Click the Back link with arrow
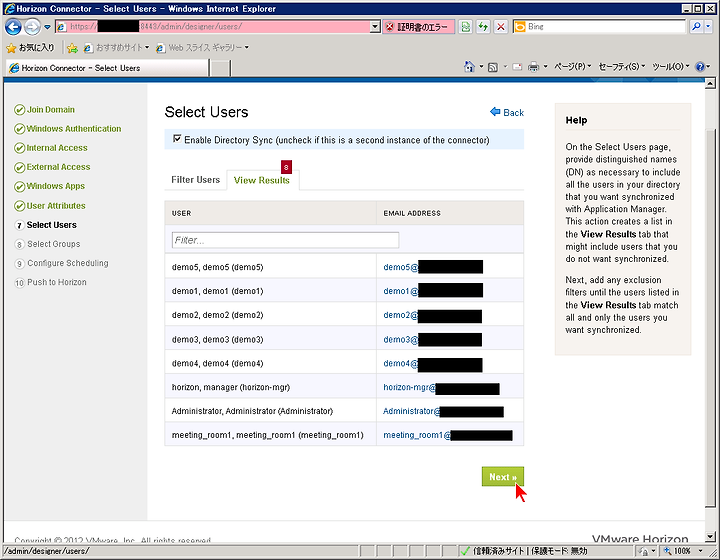 click(x=507, y=112)
